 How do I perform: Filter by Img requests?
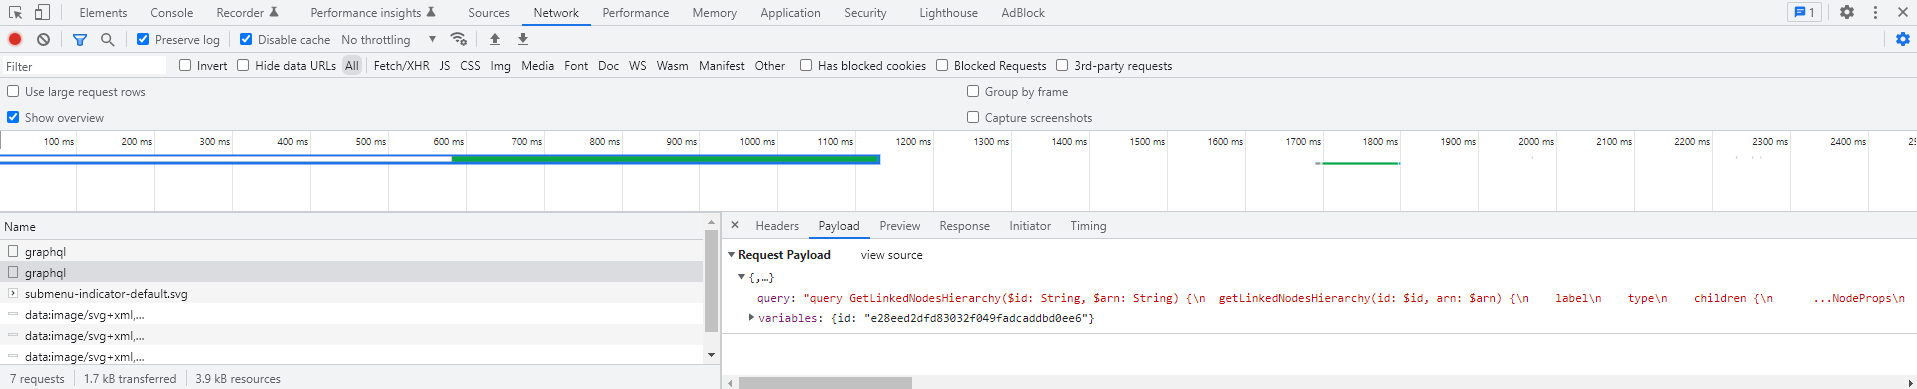501,65
